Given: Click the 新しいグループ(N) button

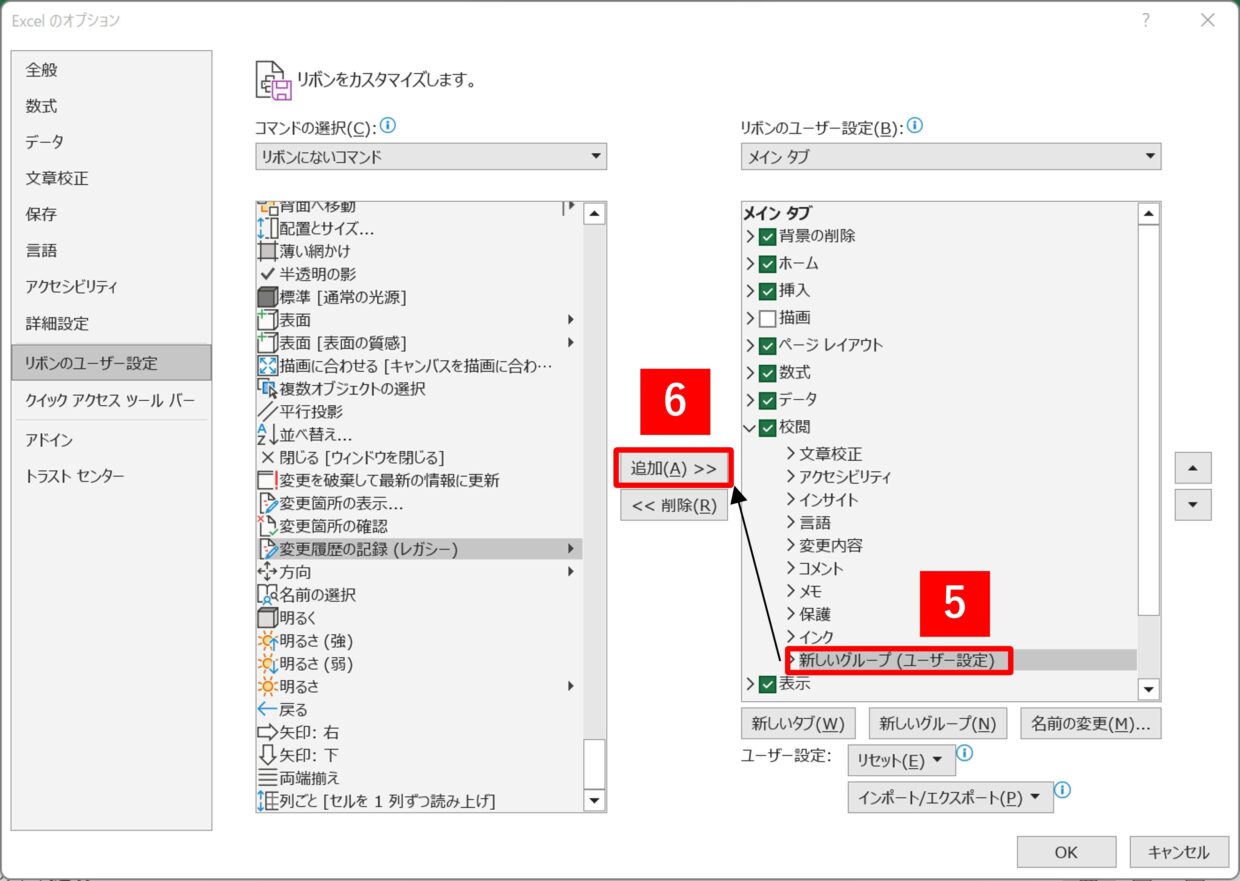Looking at the screenshot, I should (937, 723).
